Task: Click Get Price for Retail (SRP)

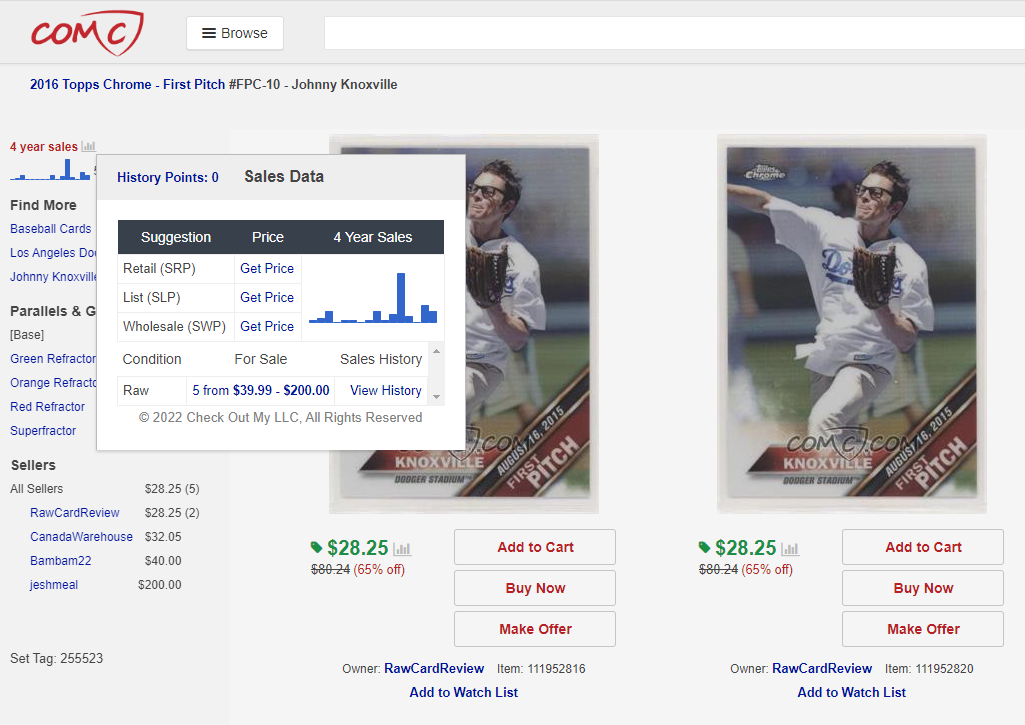Action: pyautogui.click(x=267, y=268)
